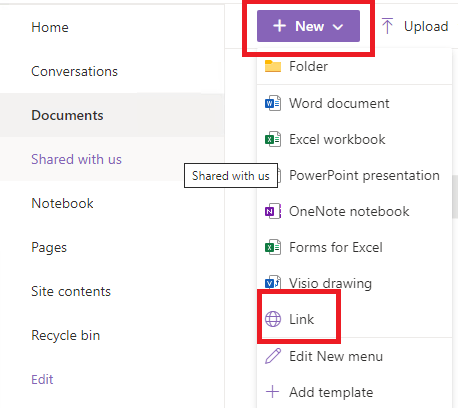
Task: Open the New dropdown button
Action: pos(308,26)
